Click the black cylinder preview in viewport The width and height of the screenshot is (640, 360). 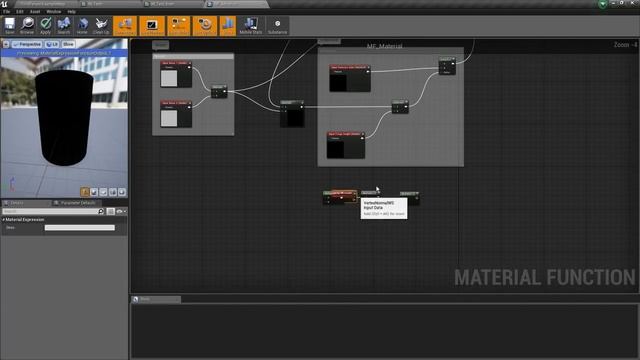[x=64, y=118]
